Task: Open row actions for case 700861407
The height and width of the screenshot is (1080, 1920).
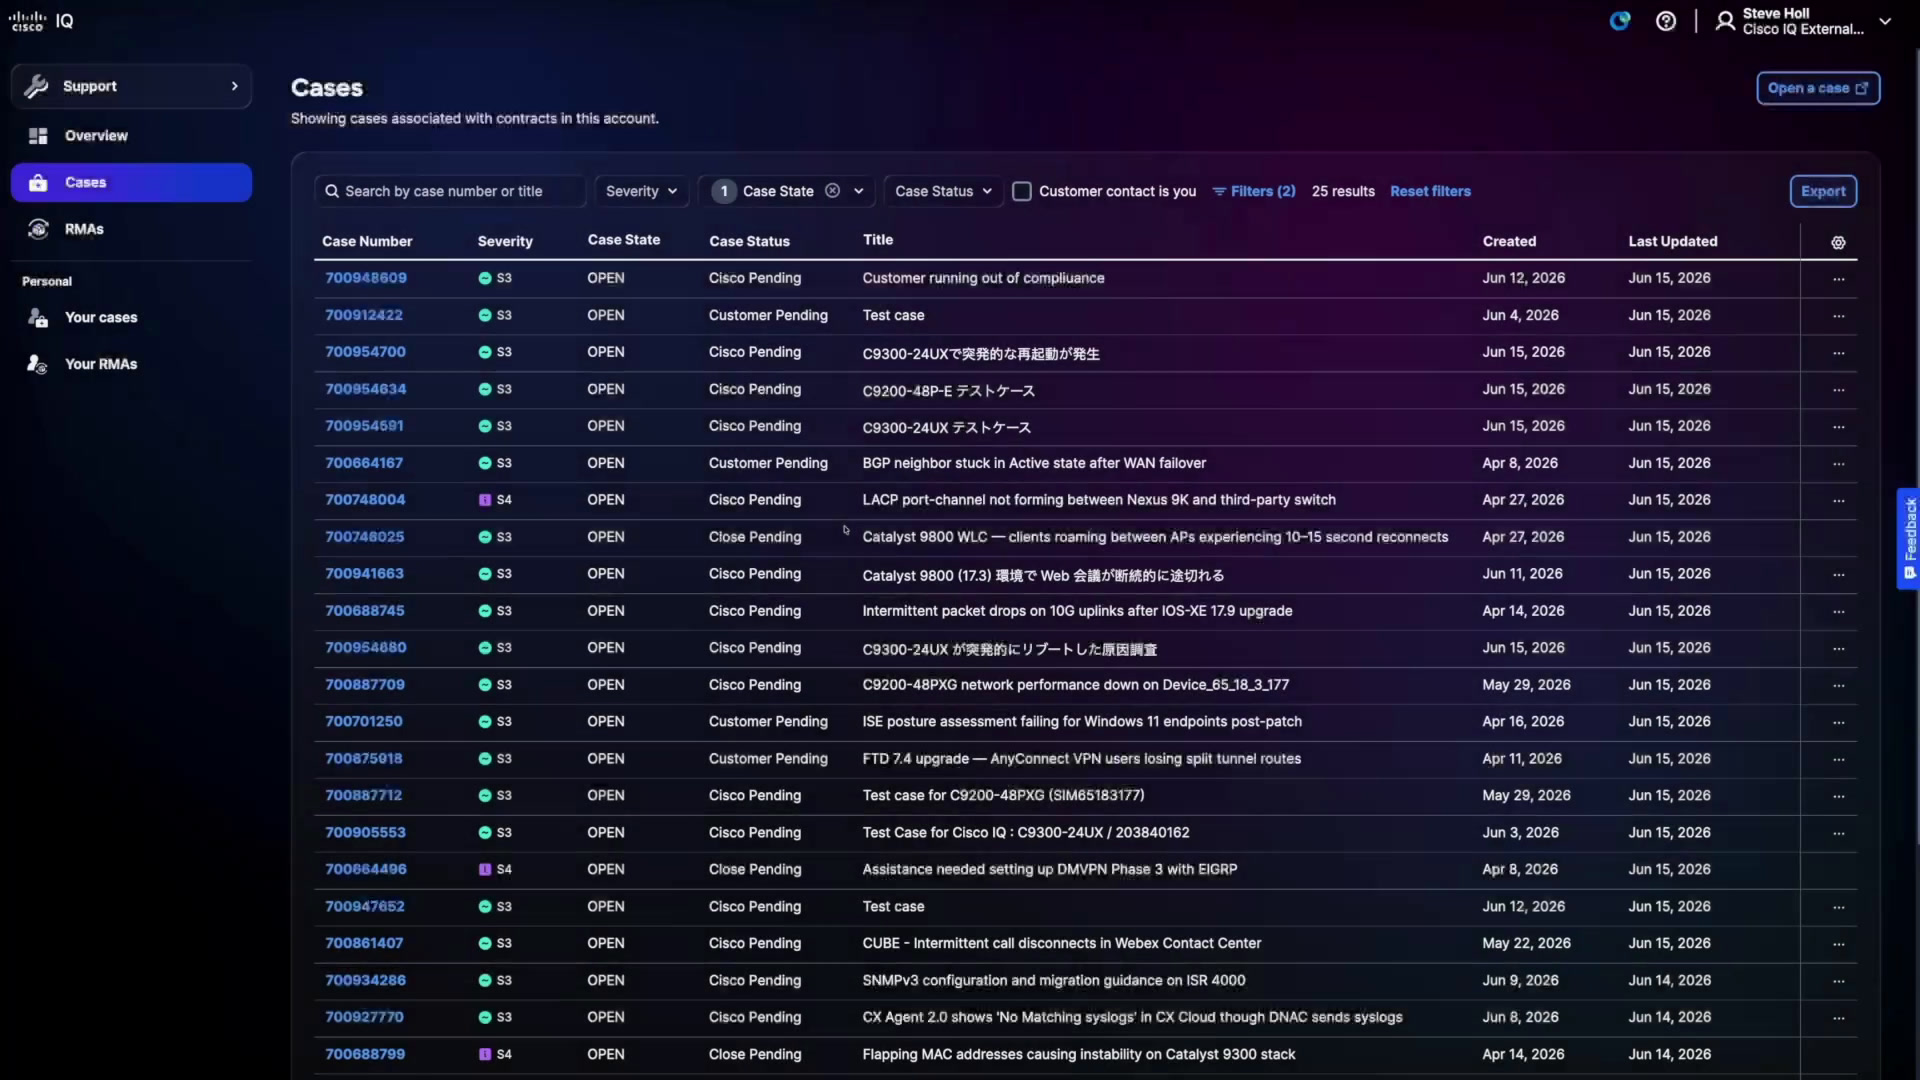Action: pyautogui.click(x=1838, y=944)
